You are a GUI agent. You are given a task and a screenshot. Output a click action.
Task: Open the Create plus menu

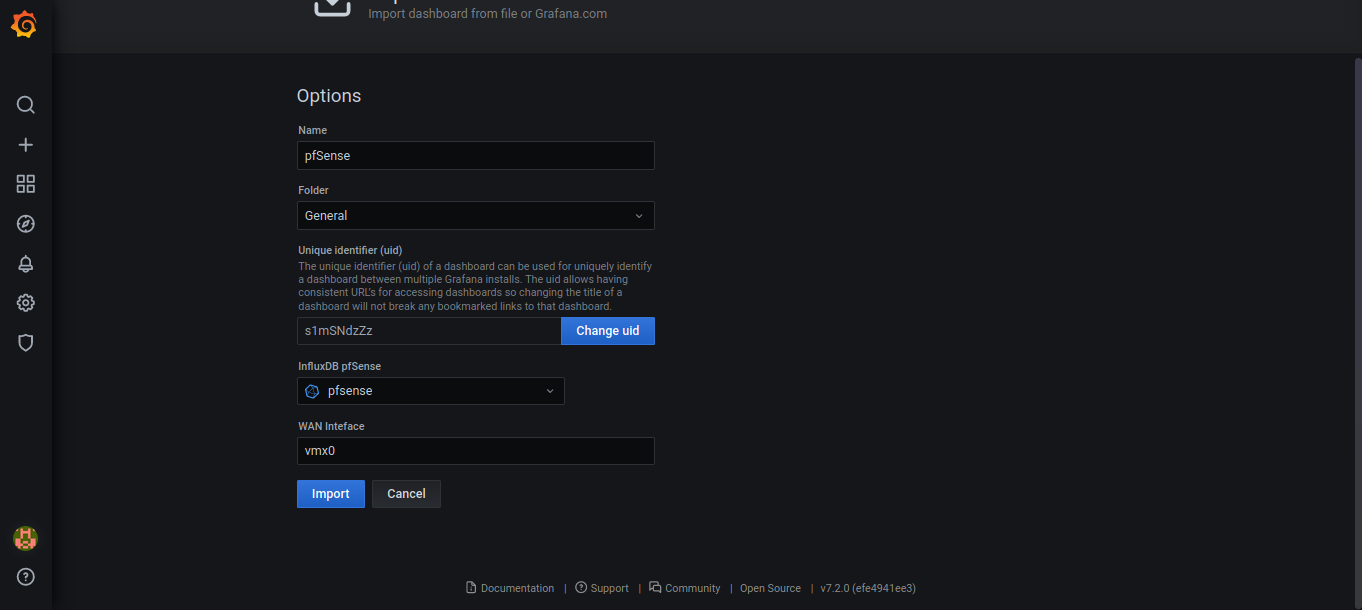[x=26, y=145]
